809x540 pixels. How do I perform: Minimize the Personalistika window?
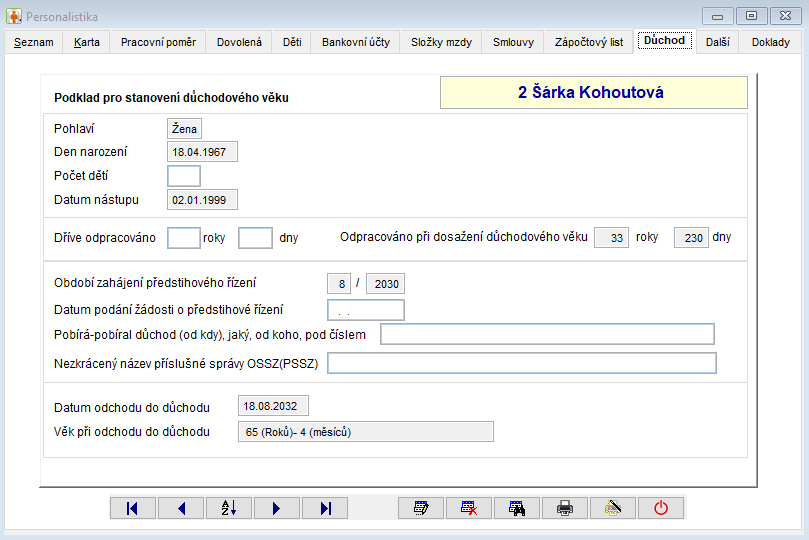[717, 16]
